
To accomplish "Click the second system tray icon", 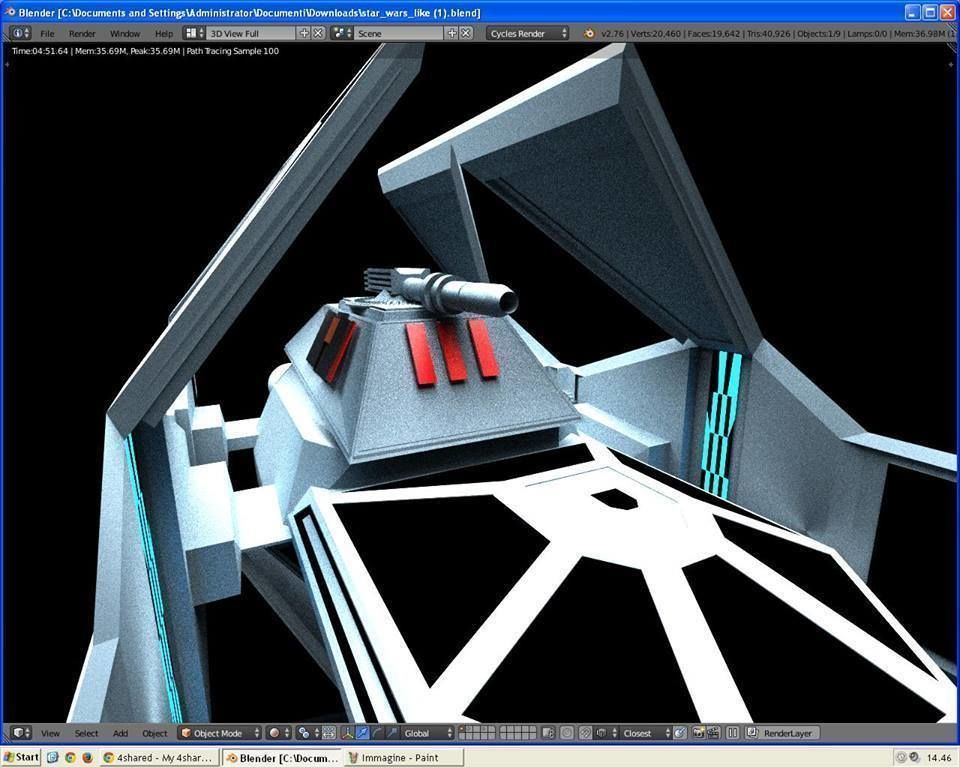I will [x=915, y=757].
